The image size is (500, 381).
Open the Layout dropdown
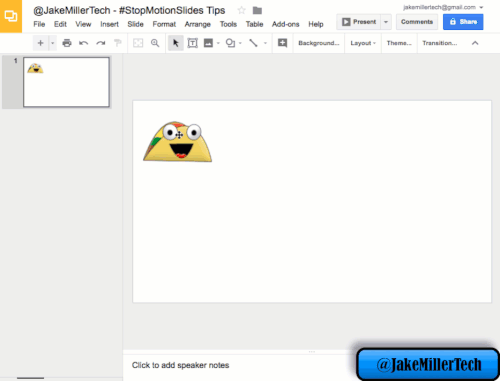(x=363, y=43)
